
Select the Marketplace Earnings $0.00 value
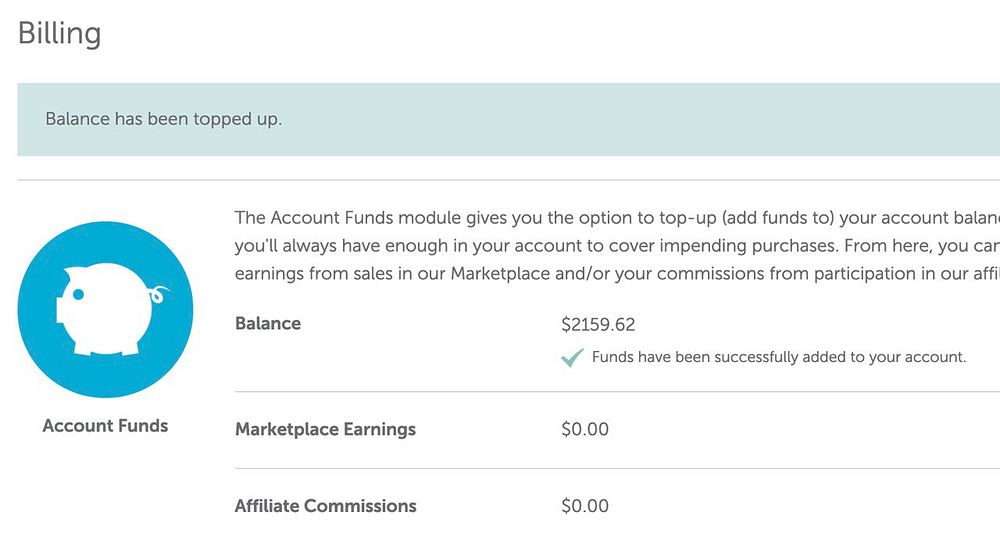point(585,430)
